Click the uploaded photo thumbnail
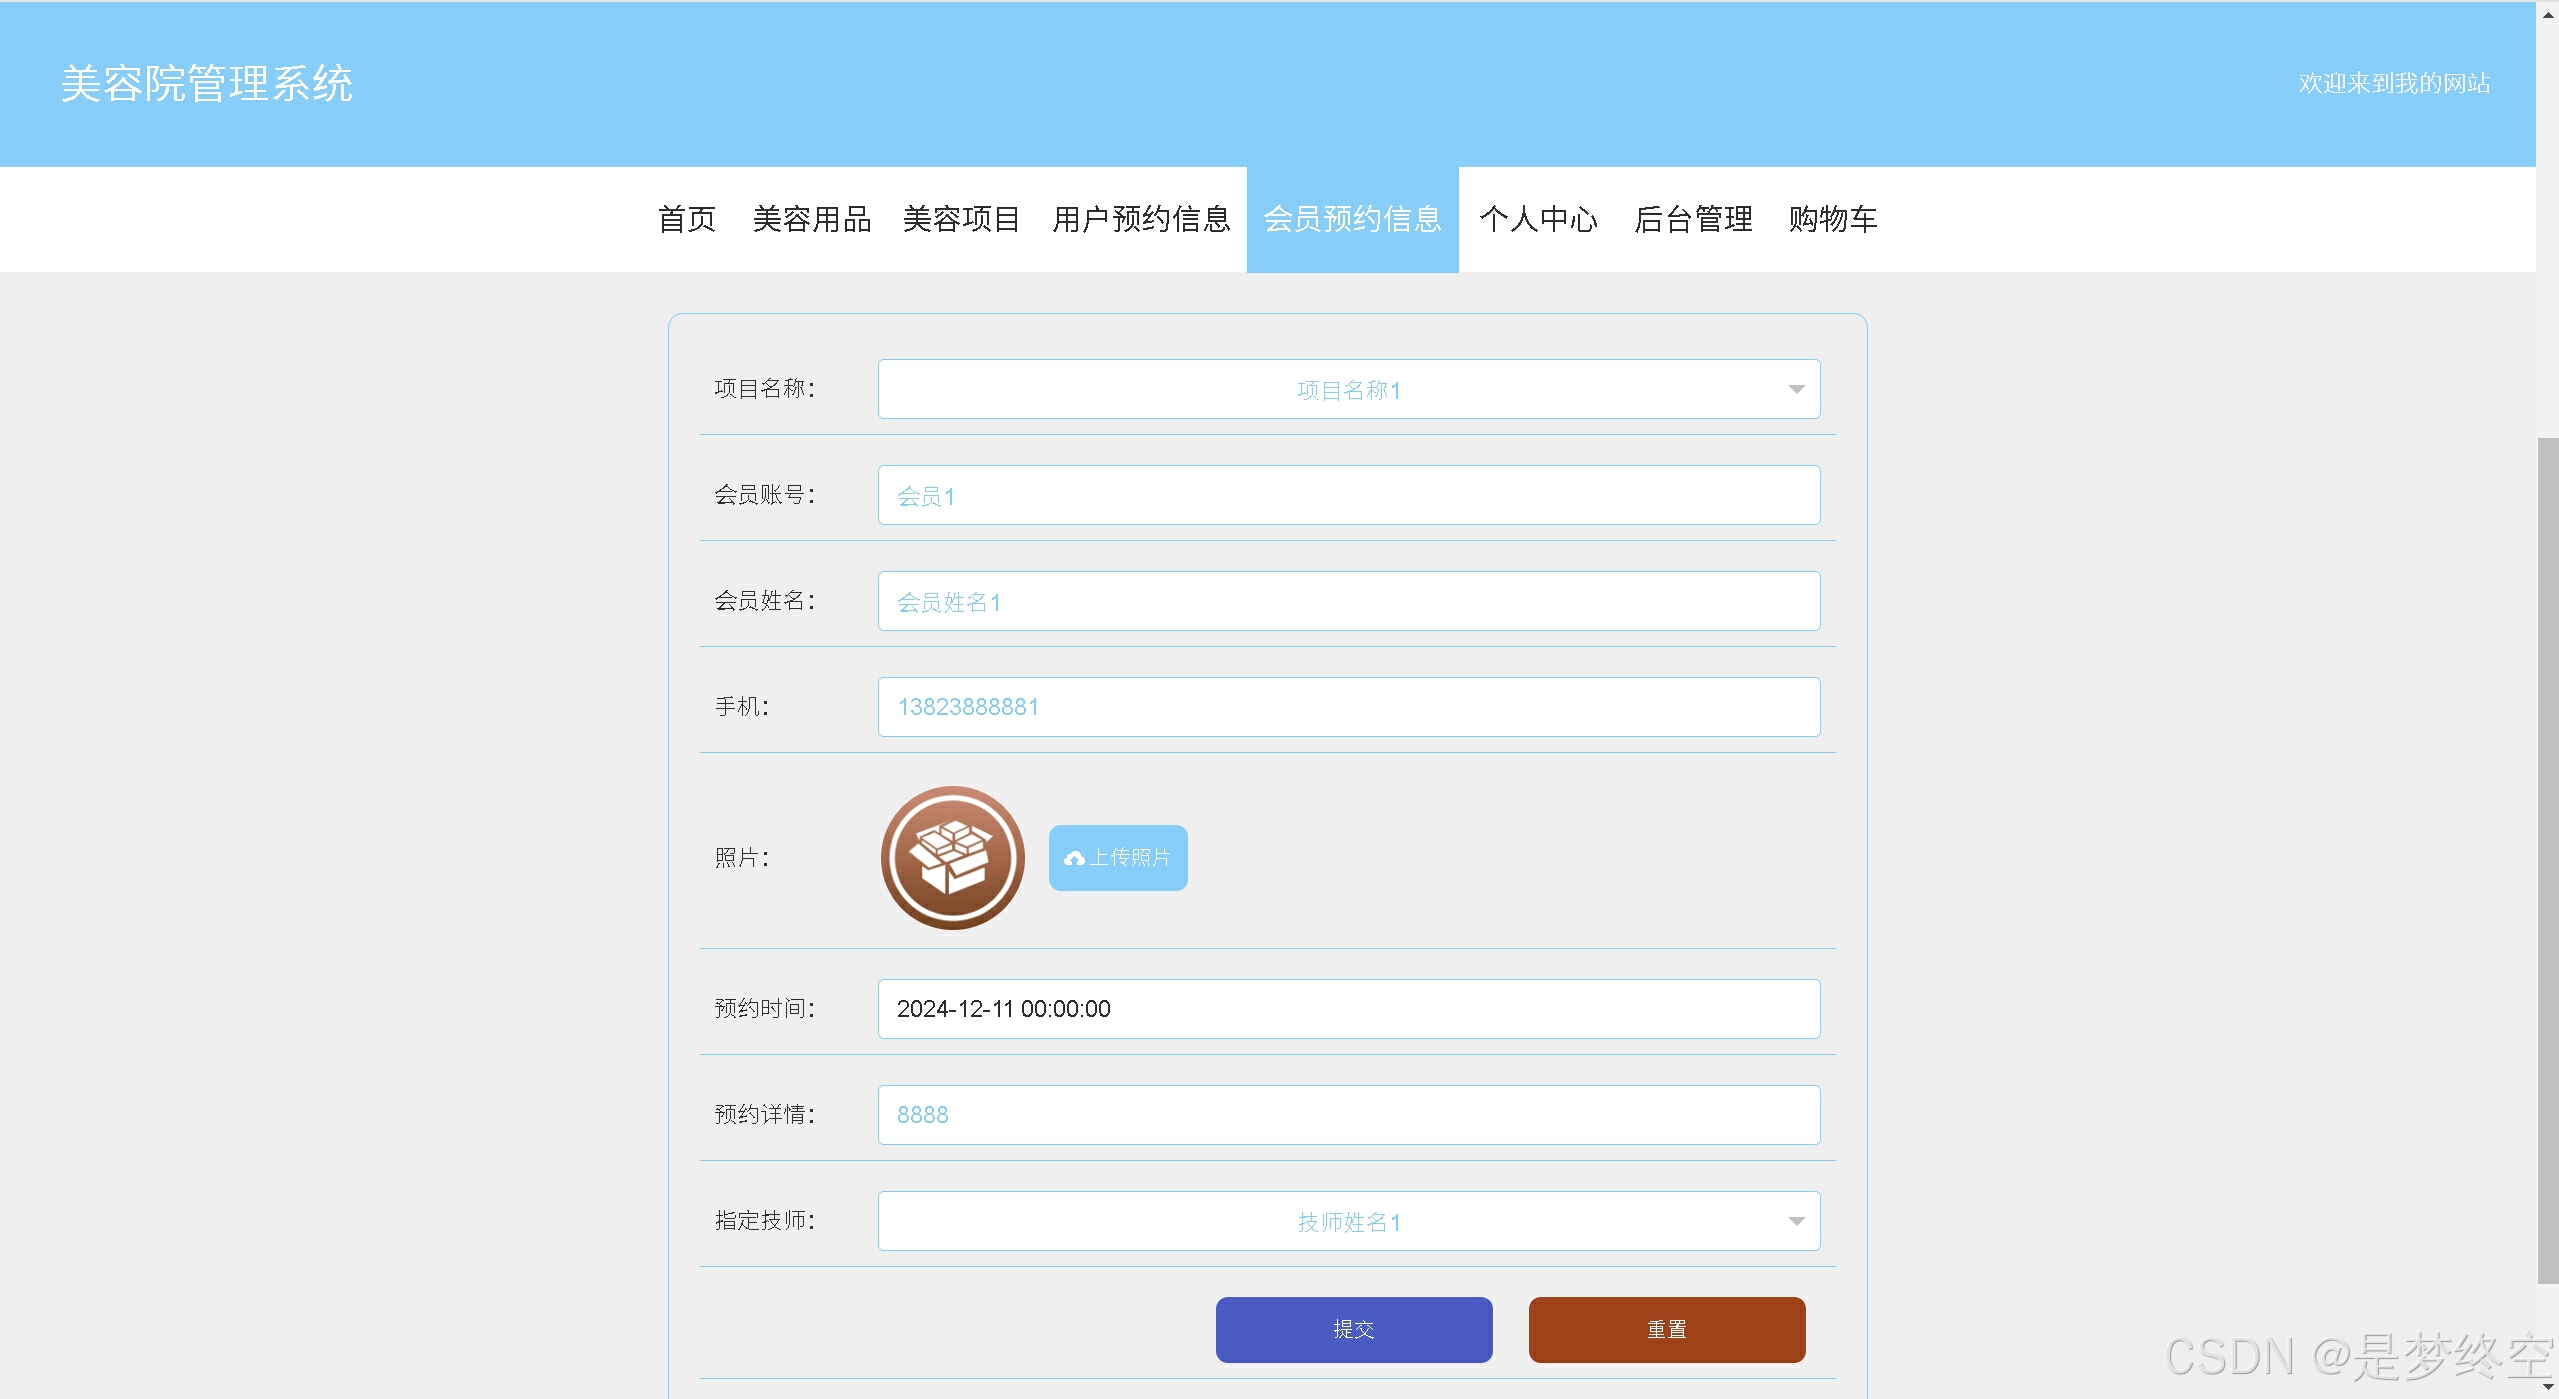2559x1399 pixels. pyautogui.click(x=952, y=858)
